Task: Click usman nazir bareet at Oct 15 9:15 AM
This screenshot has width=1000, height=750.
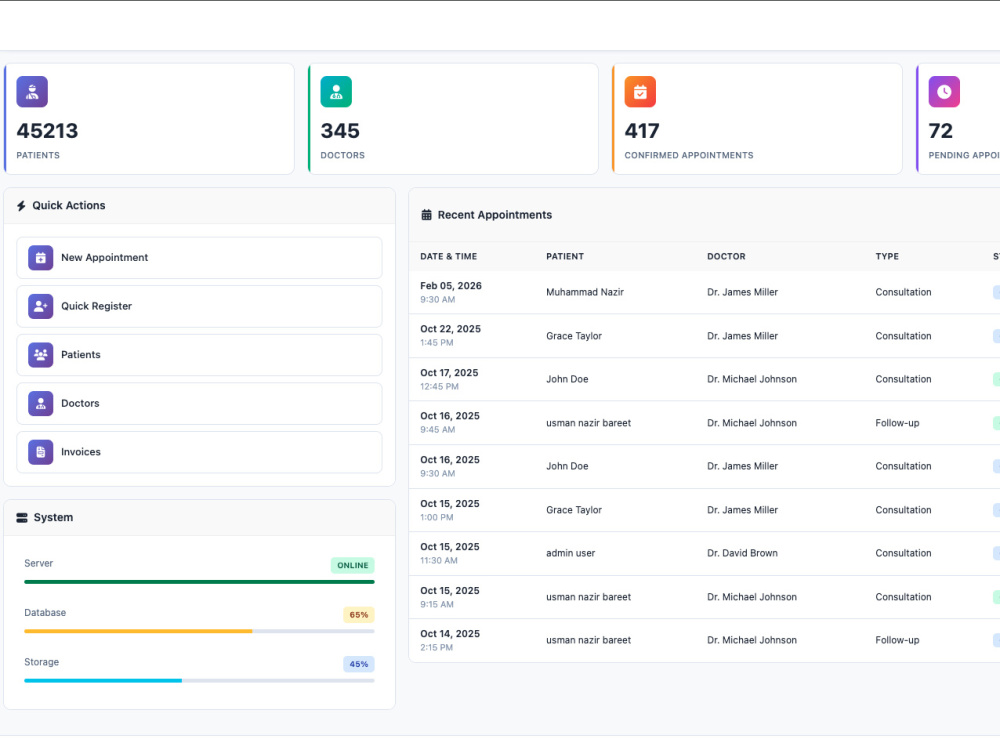Action: click(x=589, y=597)
